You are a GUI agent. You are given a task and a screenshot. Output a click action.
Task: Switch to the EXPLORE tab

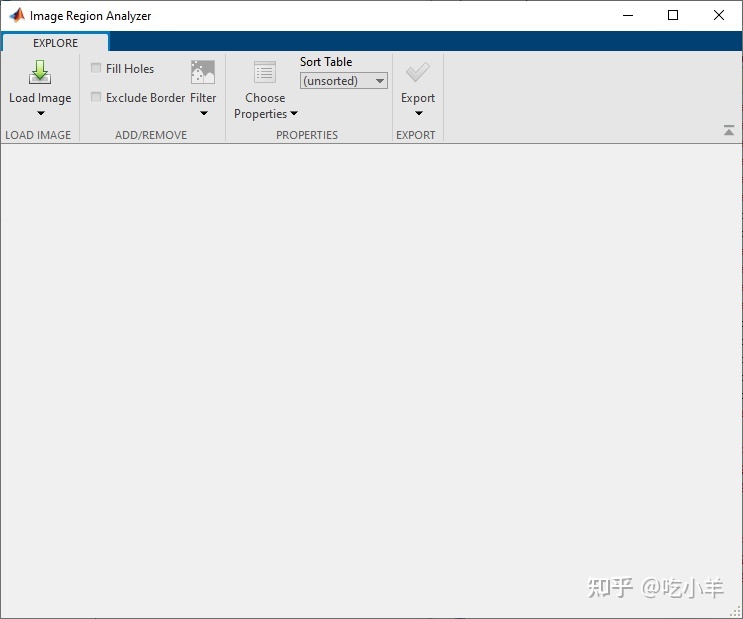(x=55, y=43)
